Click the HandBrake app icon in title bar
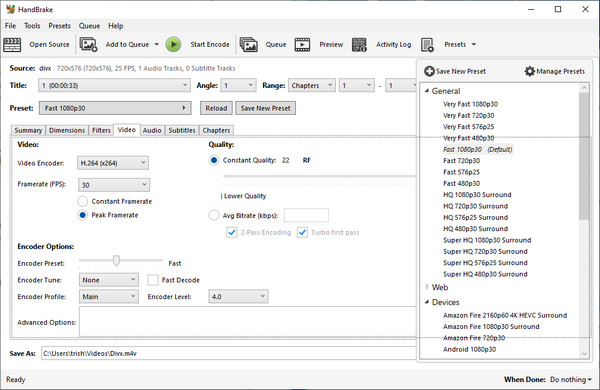This screenshot has height=390, width=600. pyautogui.click(x=10, y=9)
